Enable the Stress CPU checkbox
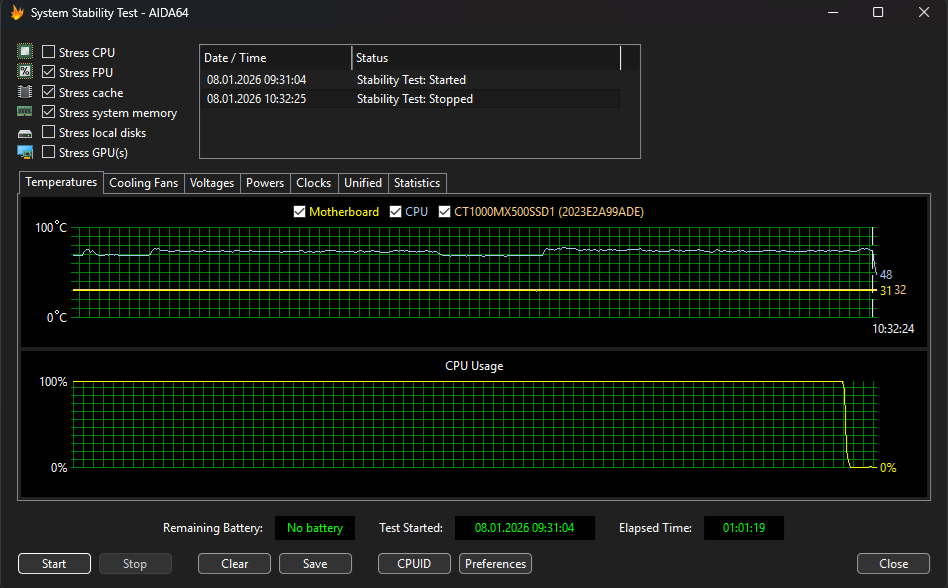The image size is (948, 588). [x=48, y=52]
